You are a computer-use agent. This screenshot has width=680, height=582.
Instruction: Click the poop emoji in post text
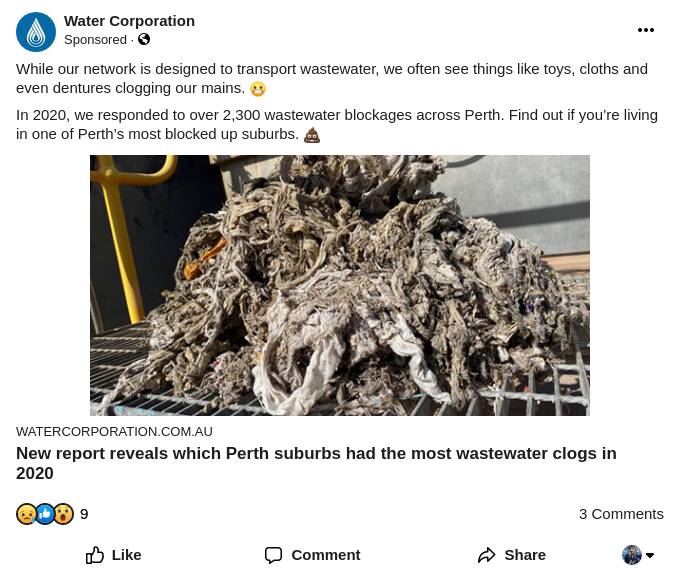click(312, 135)
